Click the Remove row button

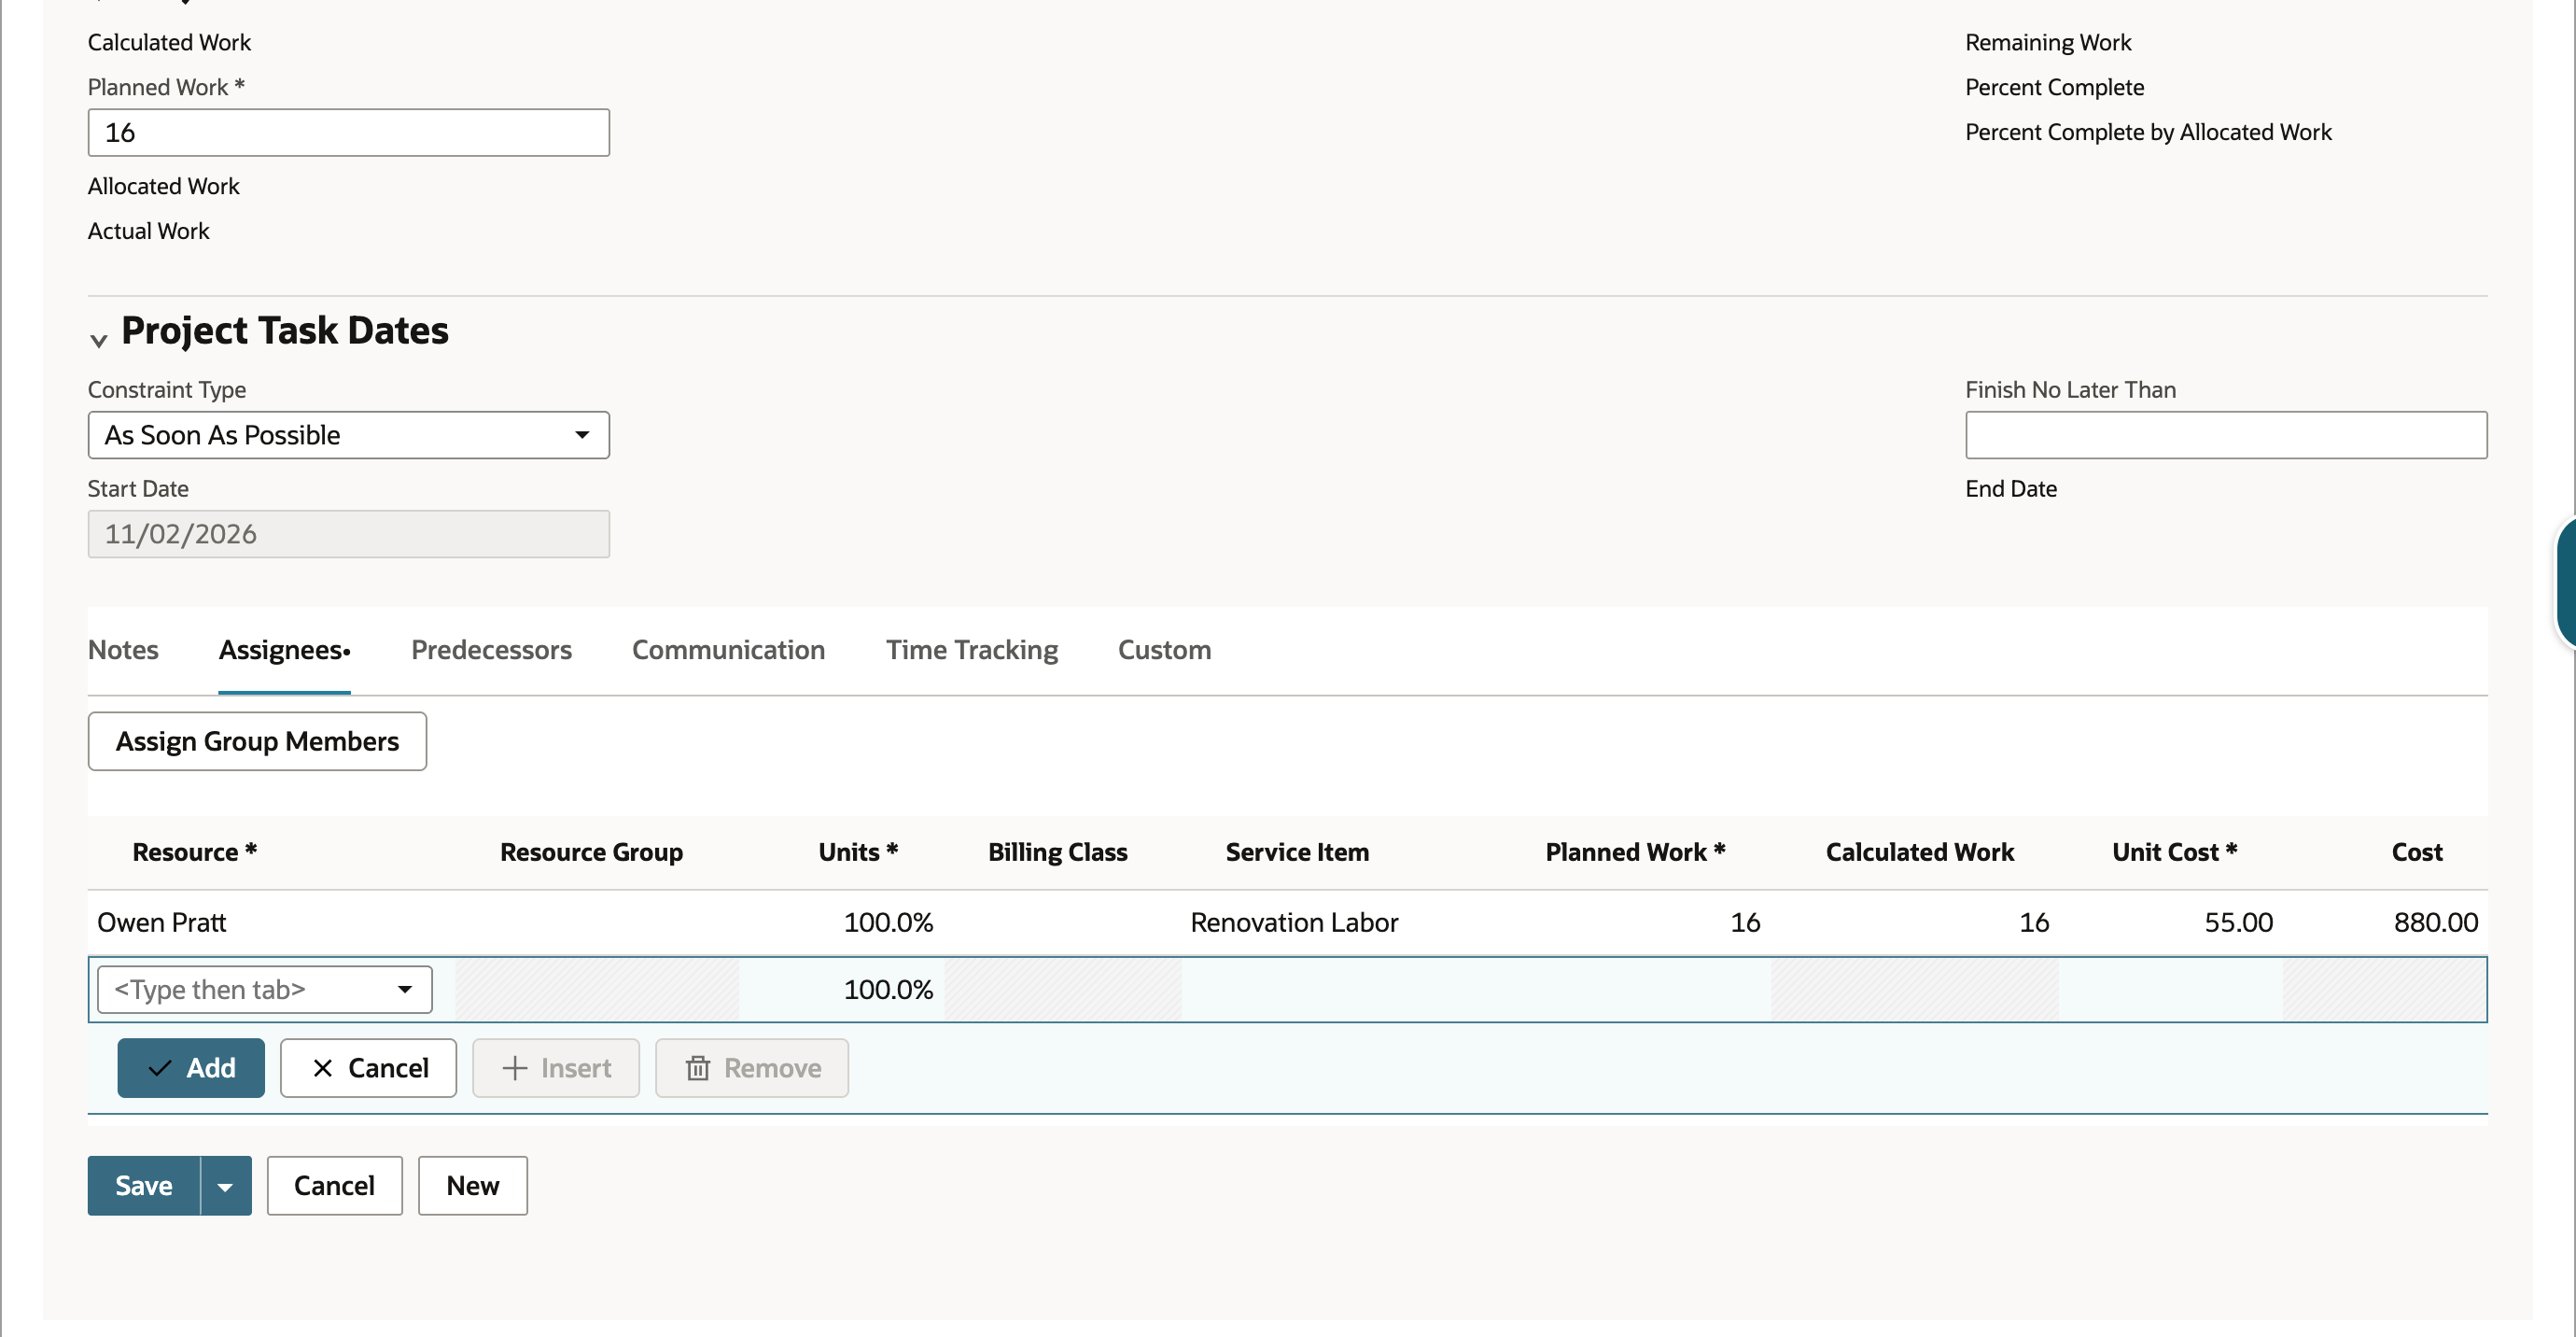click(752, 1068)
